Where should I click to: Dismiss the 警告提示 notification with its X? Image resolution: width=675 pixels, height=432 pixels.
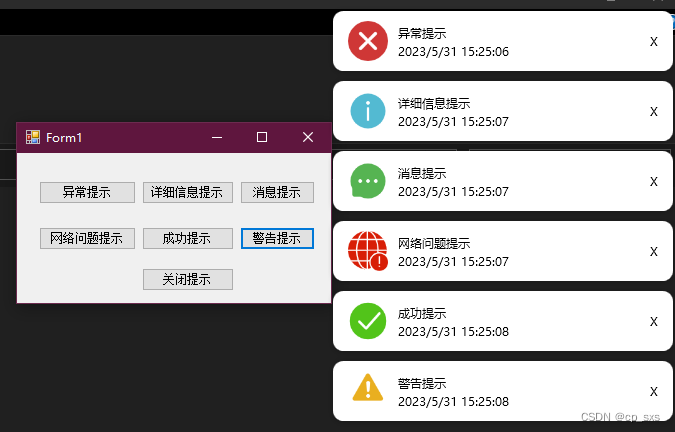(653, 392)
